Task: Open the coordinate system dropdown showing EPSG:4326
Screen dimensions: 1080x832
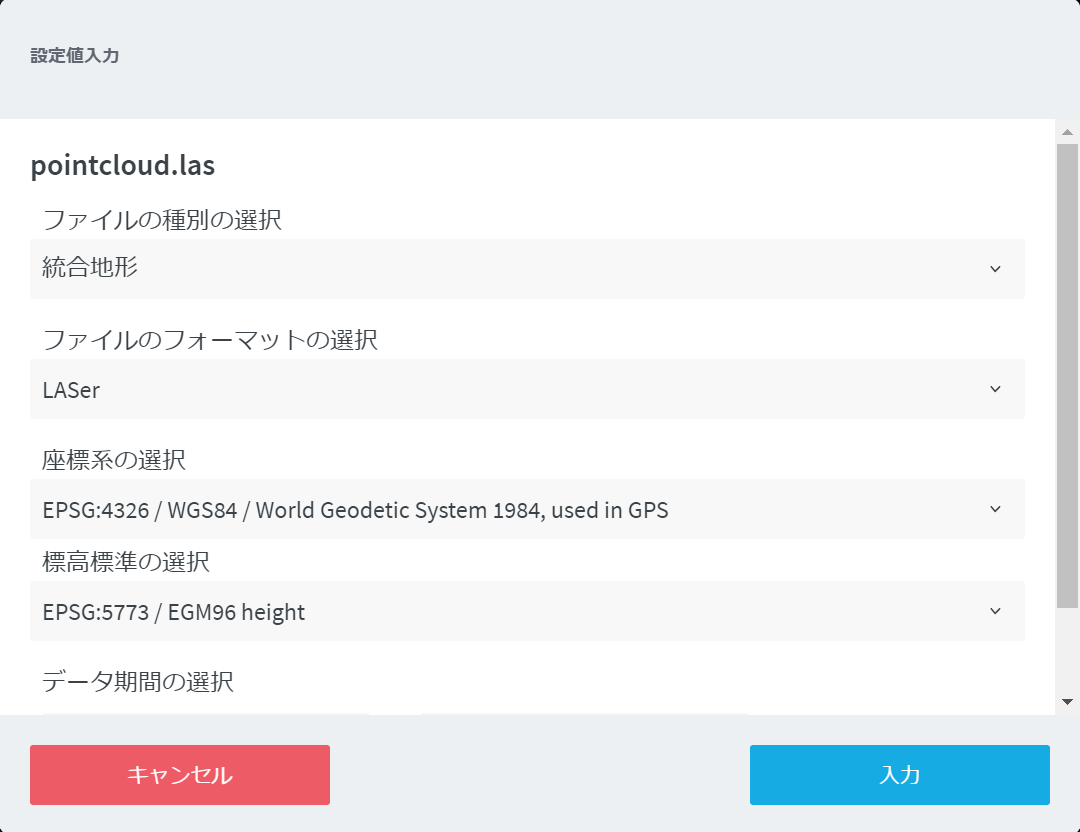Action: click(527, 509)
